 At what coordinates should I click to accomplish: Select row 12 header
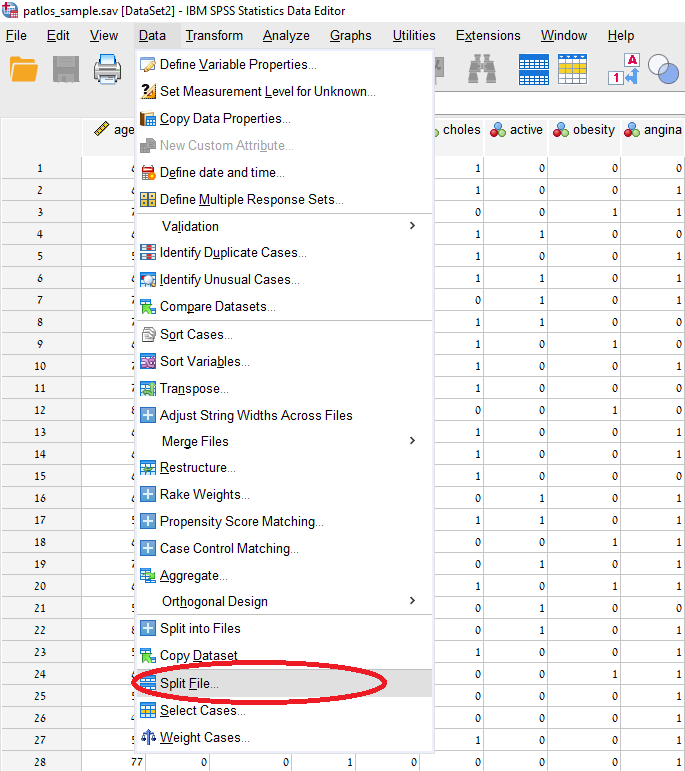click(40, 410)
